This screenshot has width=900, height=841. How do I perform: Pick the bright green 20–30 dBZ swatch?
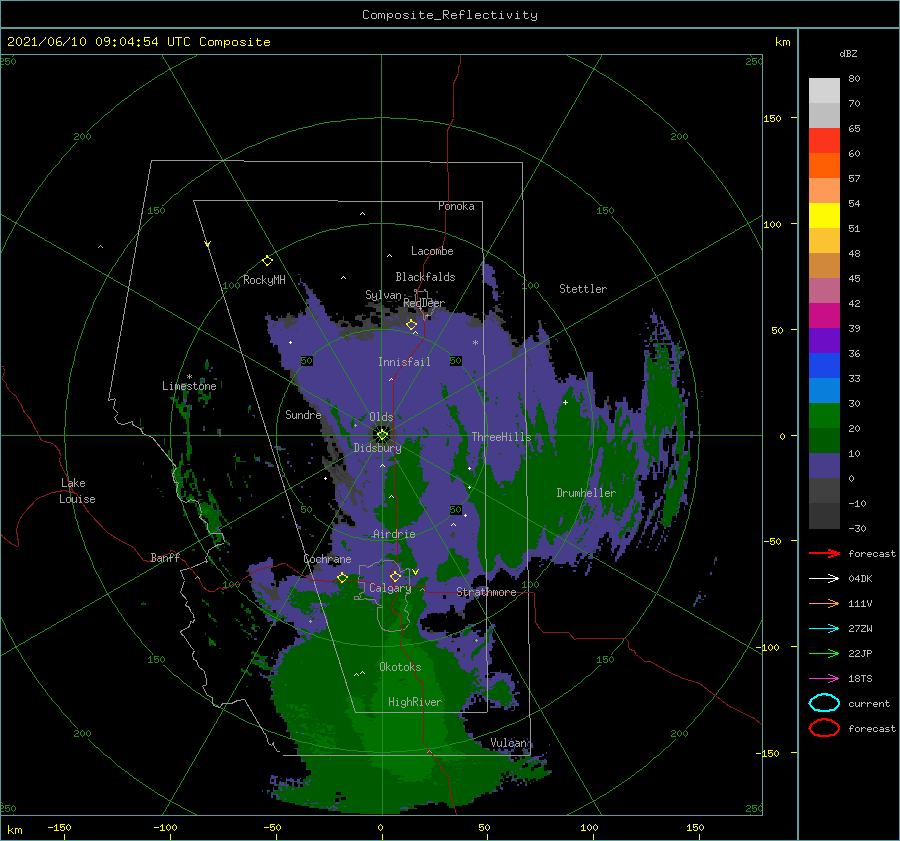click(x=824, y=416)
